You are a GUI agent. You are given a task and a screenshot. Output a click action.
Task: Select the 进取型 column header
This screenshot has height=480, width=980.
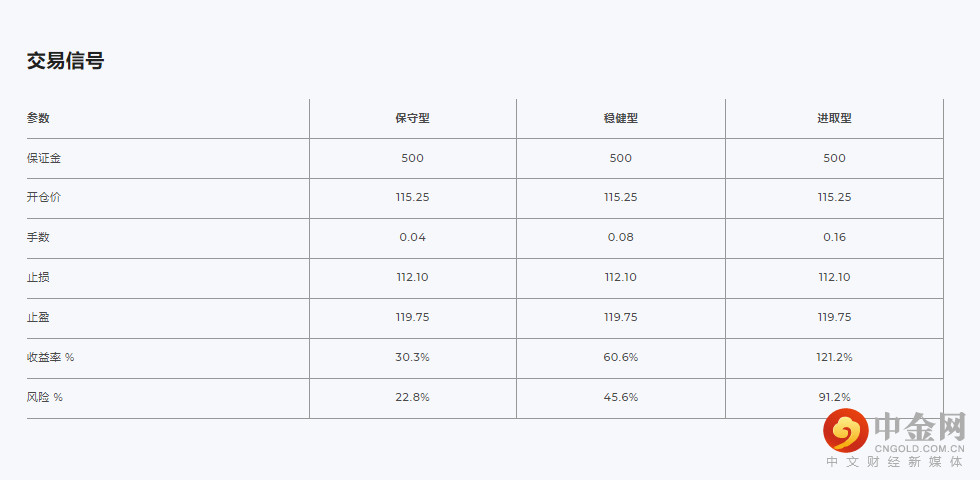[834, 118]
